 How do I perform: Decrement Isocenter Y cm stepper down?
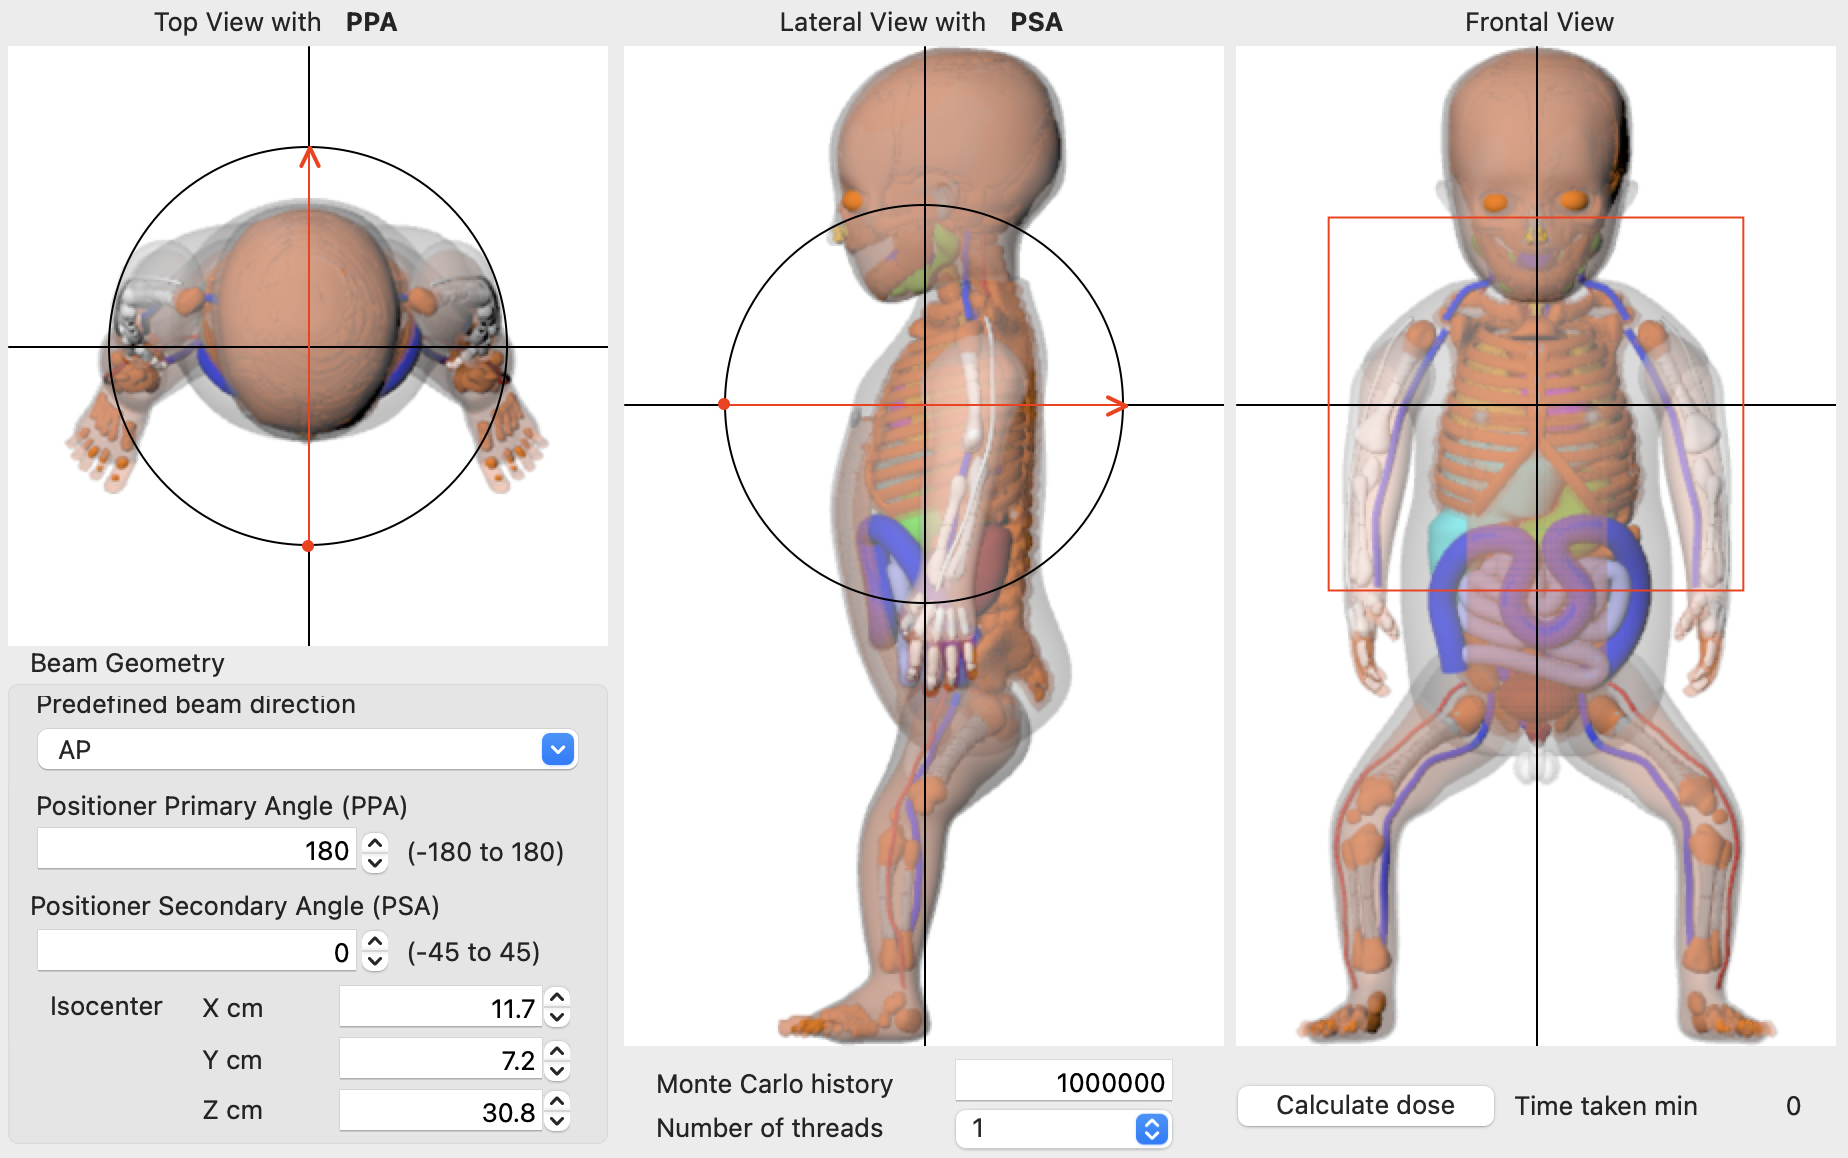click(558, 1069)
